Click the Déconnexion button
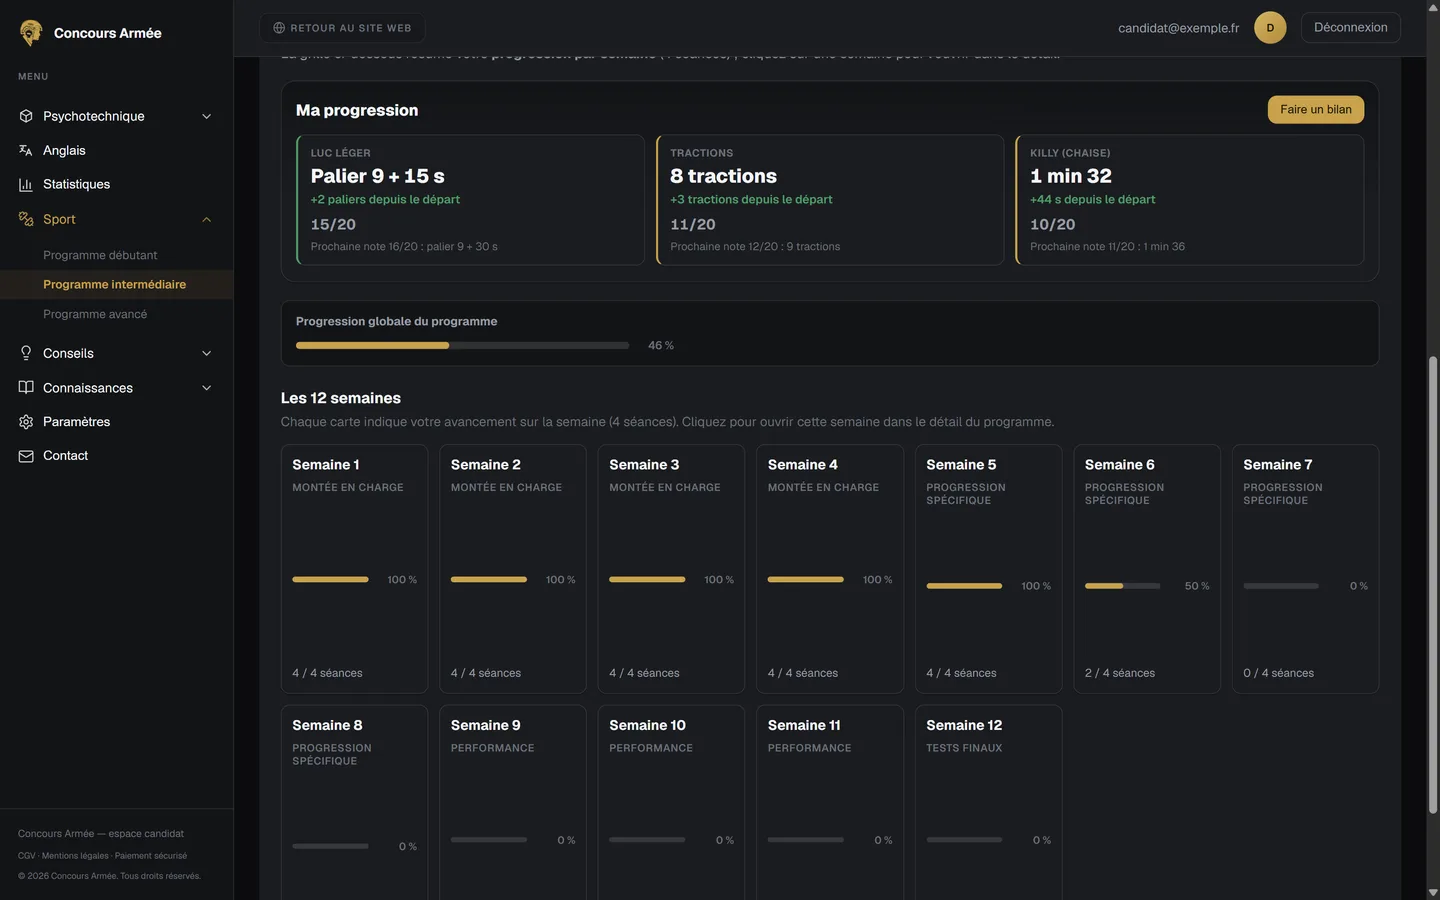1440x900 pixels. 1350,28
